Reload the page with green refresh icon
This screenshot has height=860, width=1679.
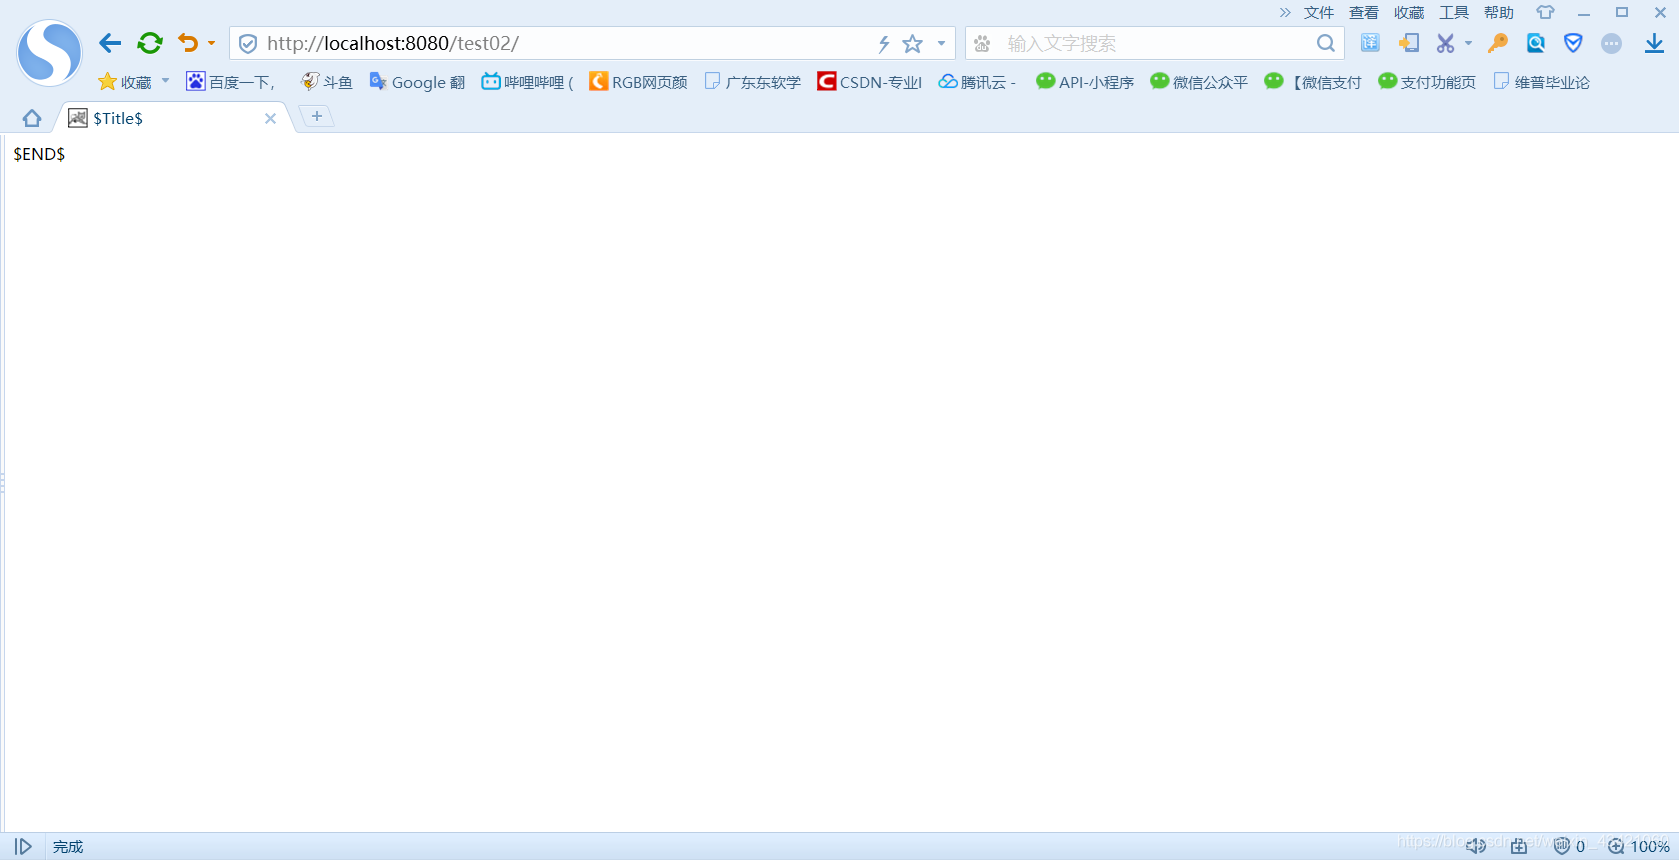pyautogui.click(x=150, y=43)
